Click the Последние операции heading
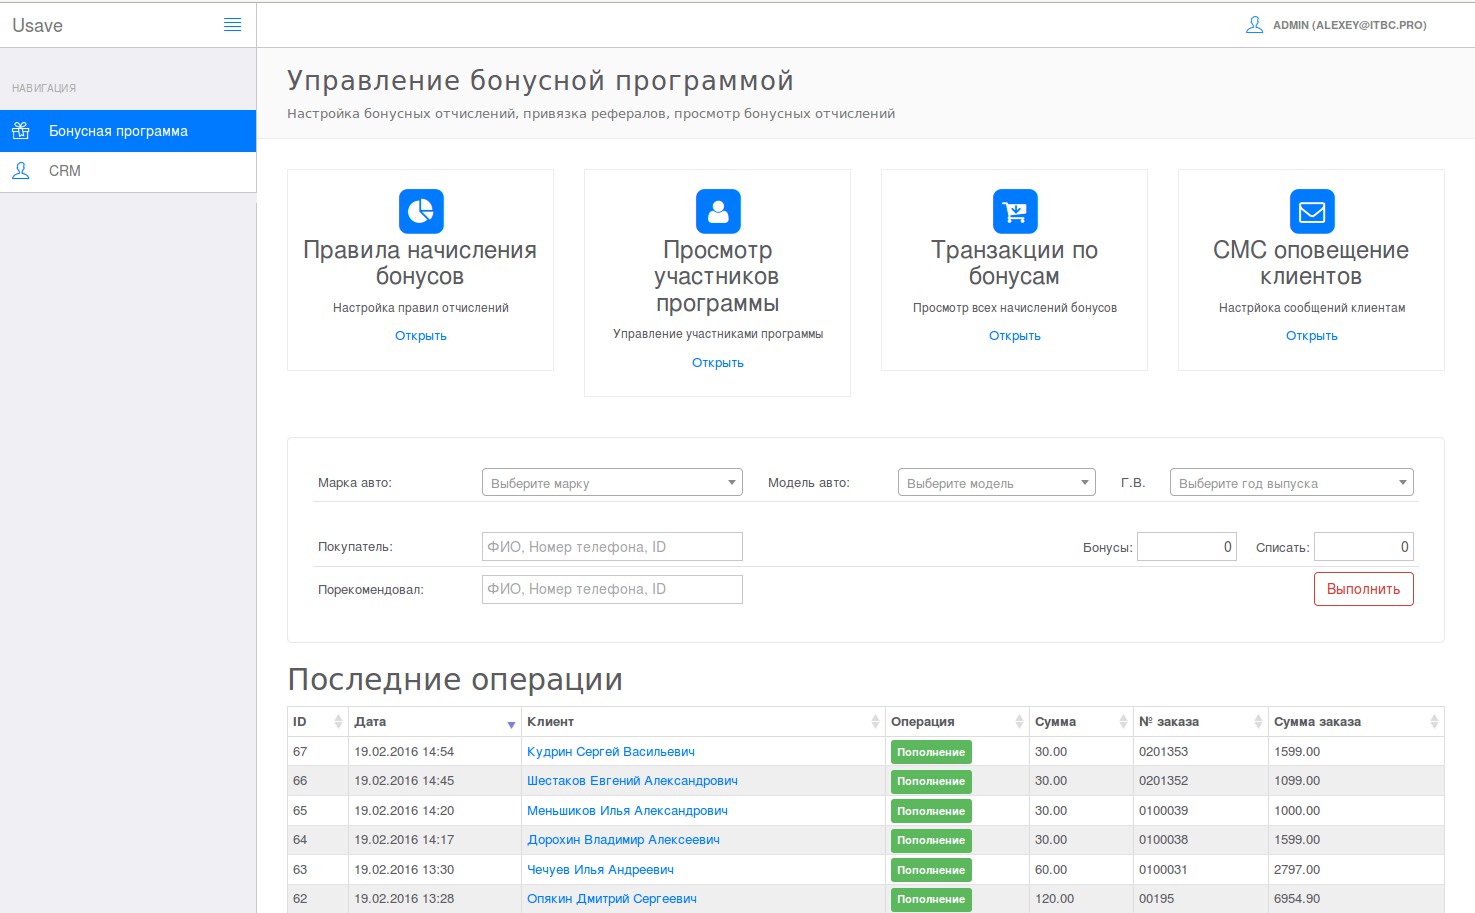Screen dimensions: 1475x913 (x=455, y=680)
